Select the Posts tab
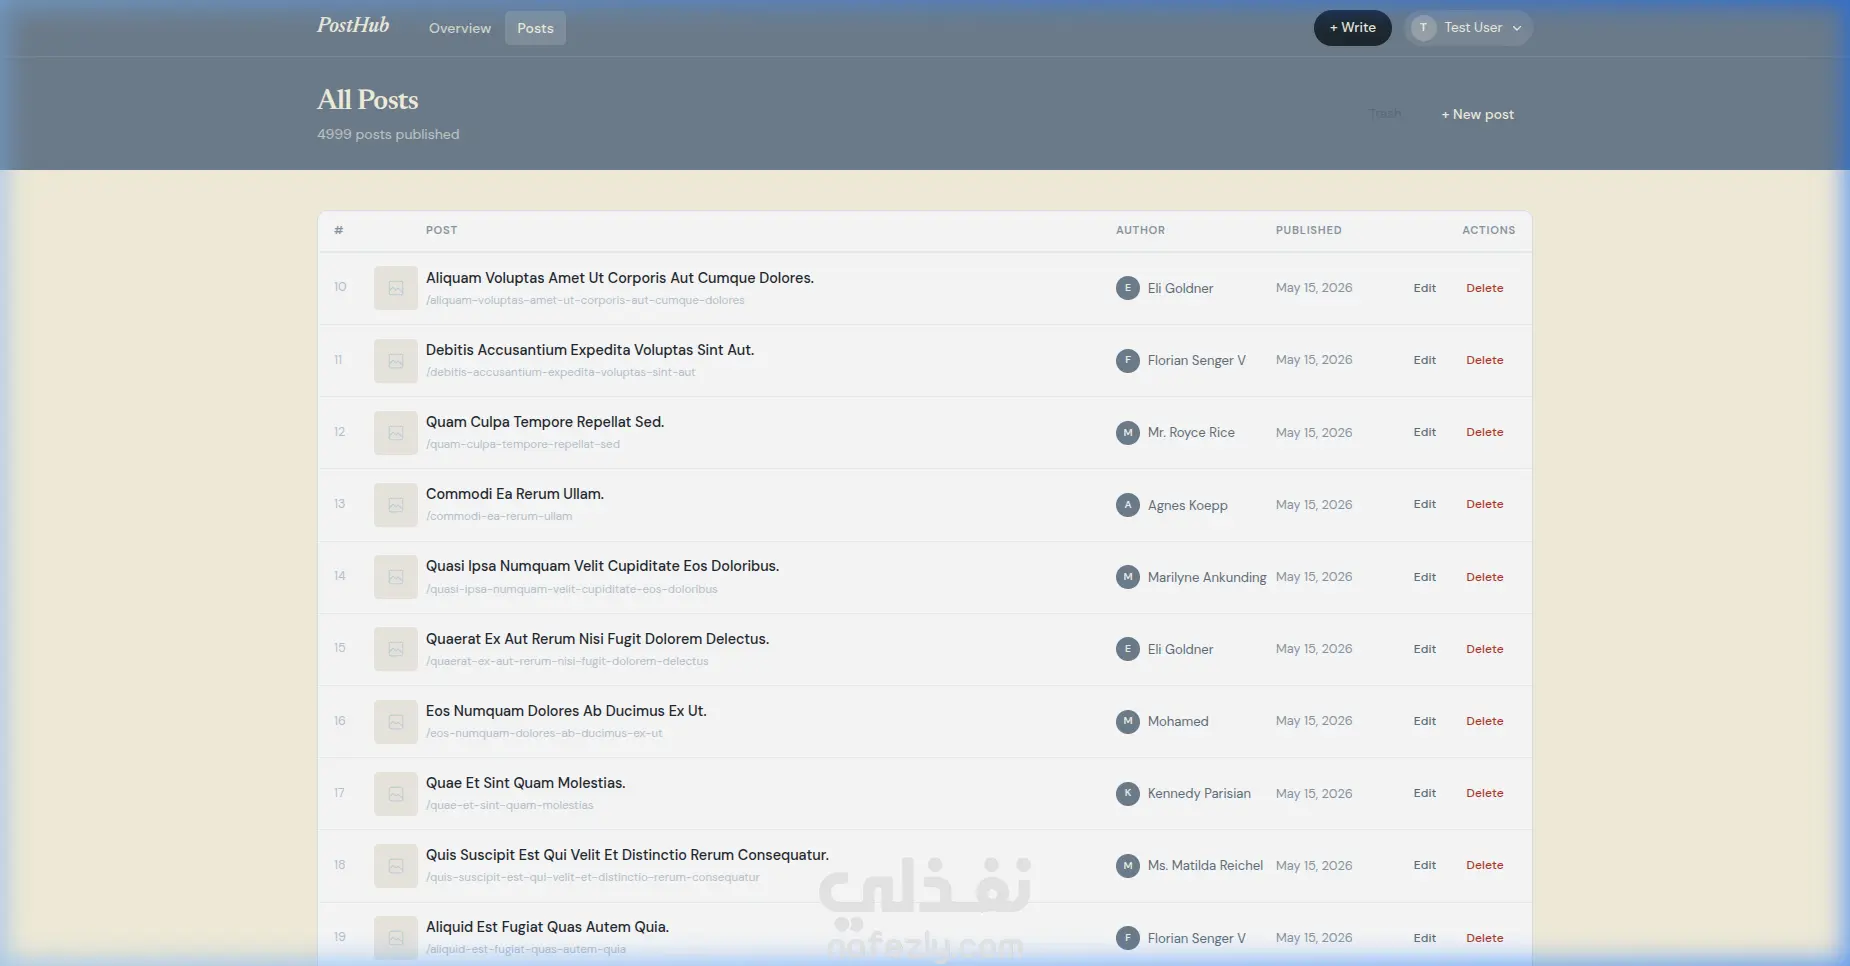Screen dimensions: 1850x966 pyautogui.click(x=535, y=28)
